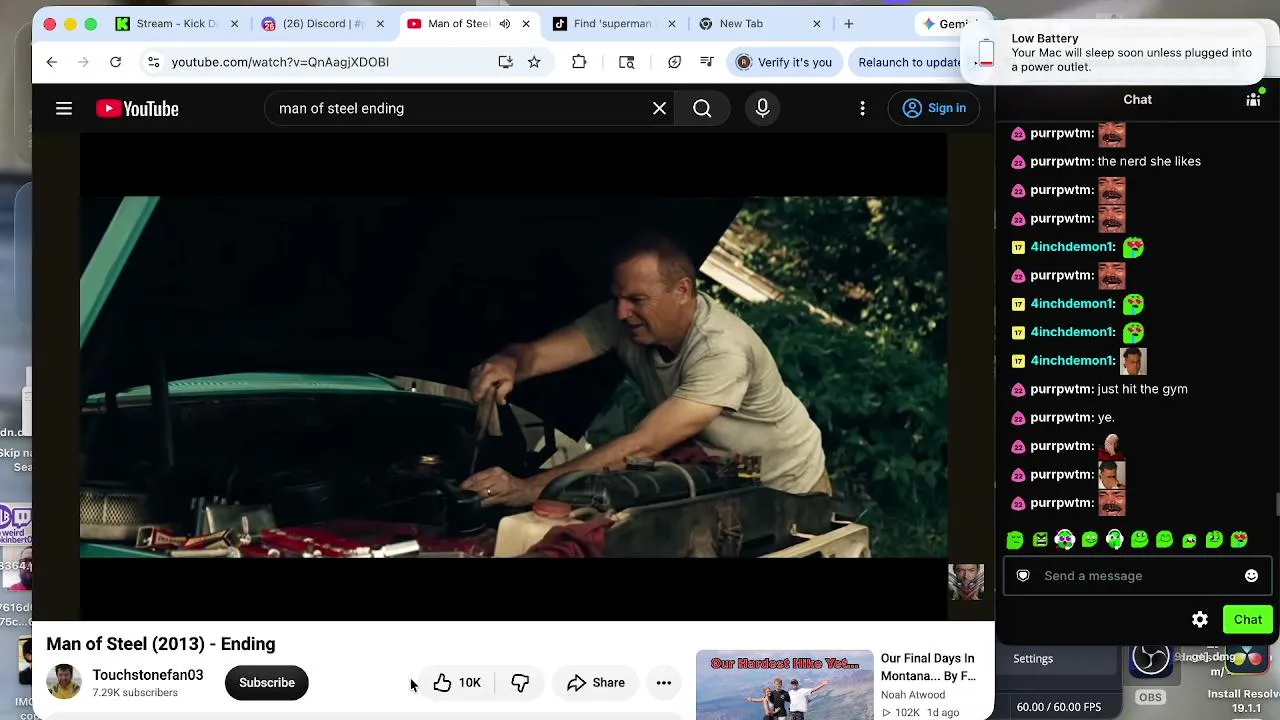
Task: Open the emoji picker in Kick chat
Action: point(1251,576)
